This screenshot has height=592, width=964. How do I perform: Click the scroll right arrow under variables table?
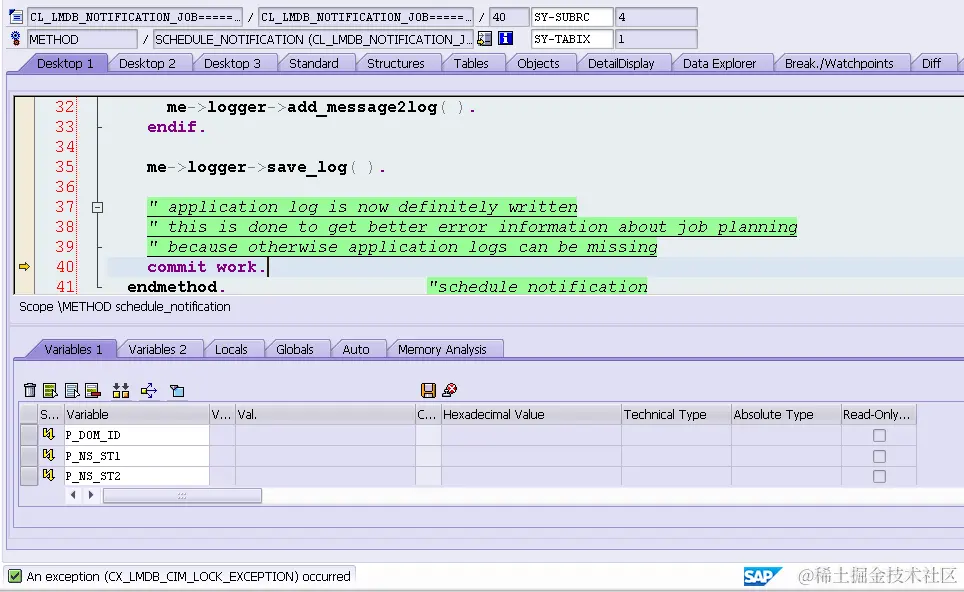coord(90,495)
